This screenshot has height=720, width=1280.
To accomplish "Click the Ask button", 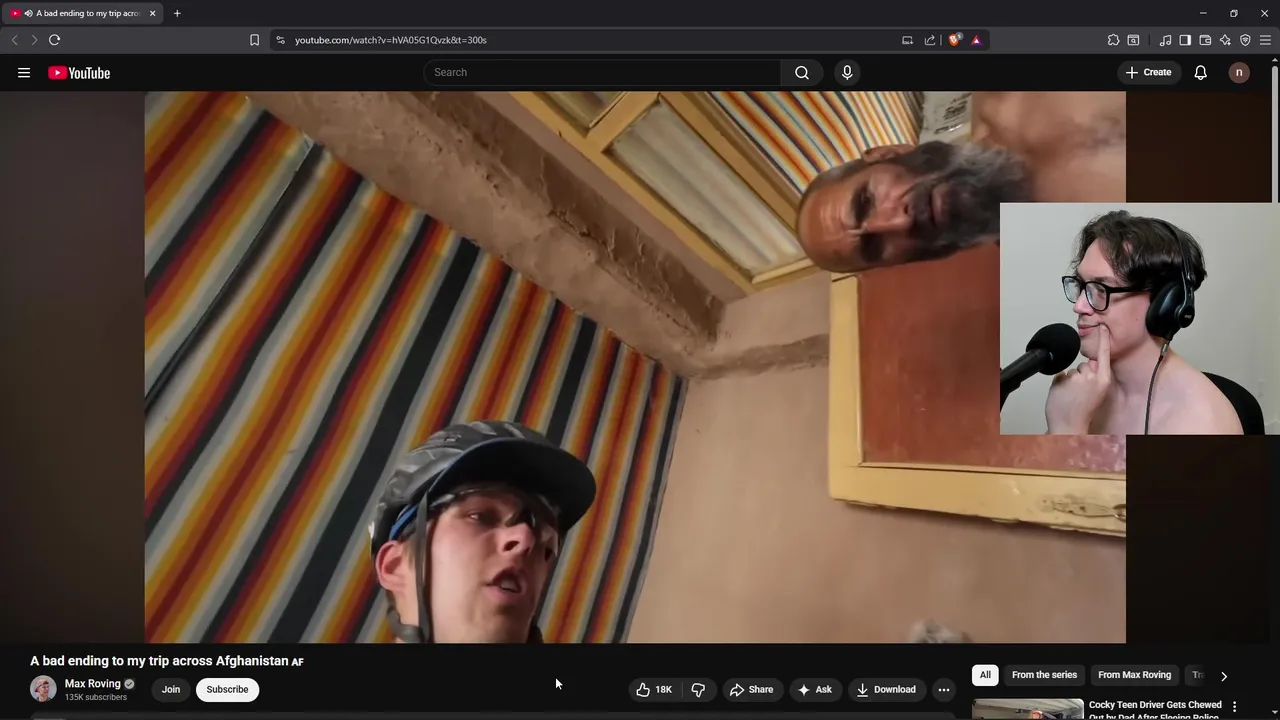I will coord(815,689).
